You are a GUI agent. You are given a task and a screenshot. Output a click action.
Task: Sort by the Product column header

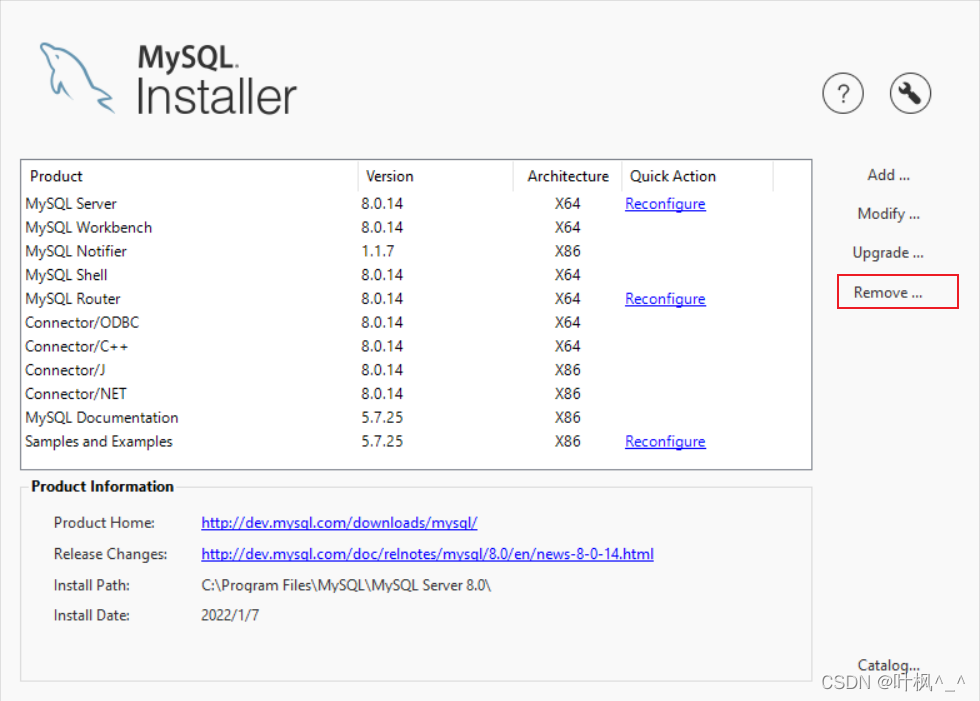(x=190, y=176)
